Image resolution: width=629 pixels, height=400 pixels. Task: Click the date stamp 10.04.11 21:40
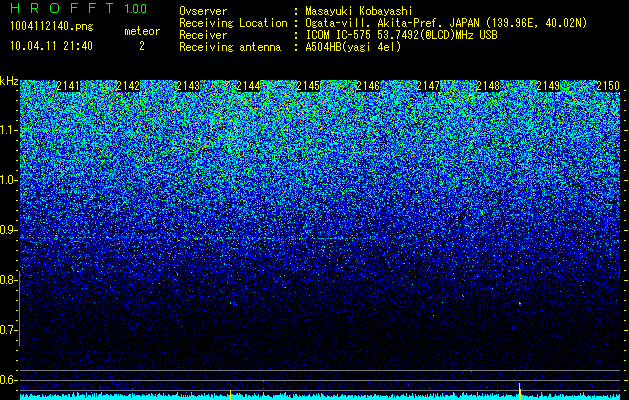tap(51, 46)
